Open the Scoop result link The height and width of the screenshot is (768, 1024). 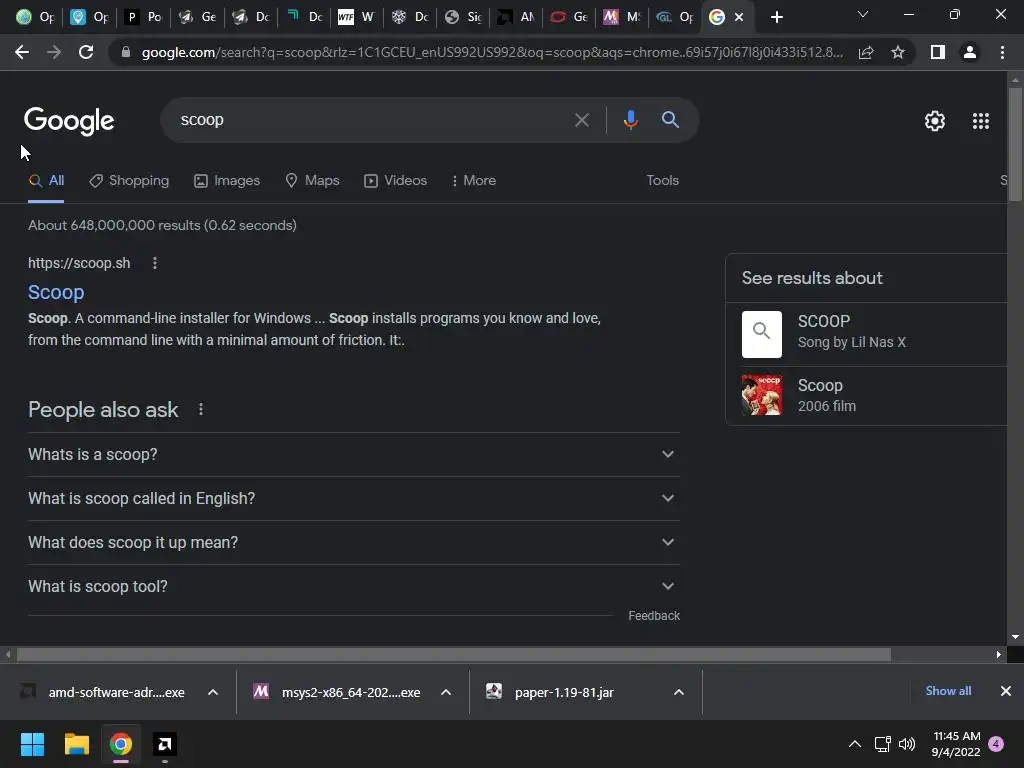[56, 292]
